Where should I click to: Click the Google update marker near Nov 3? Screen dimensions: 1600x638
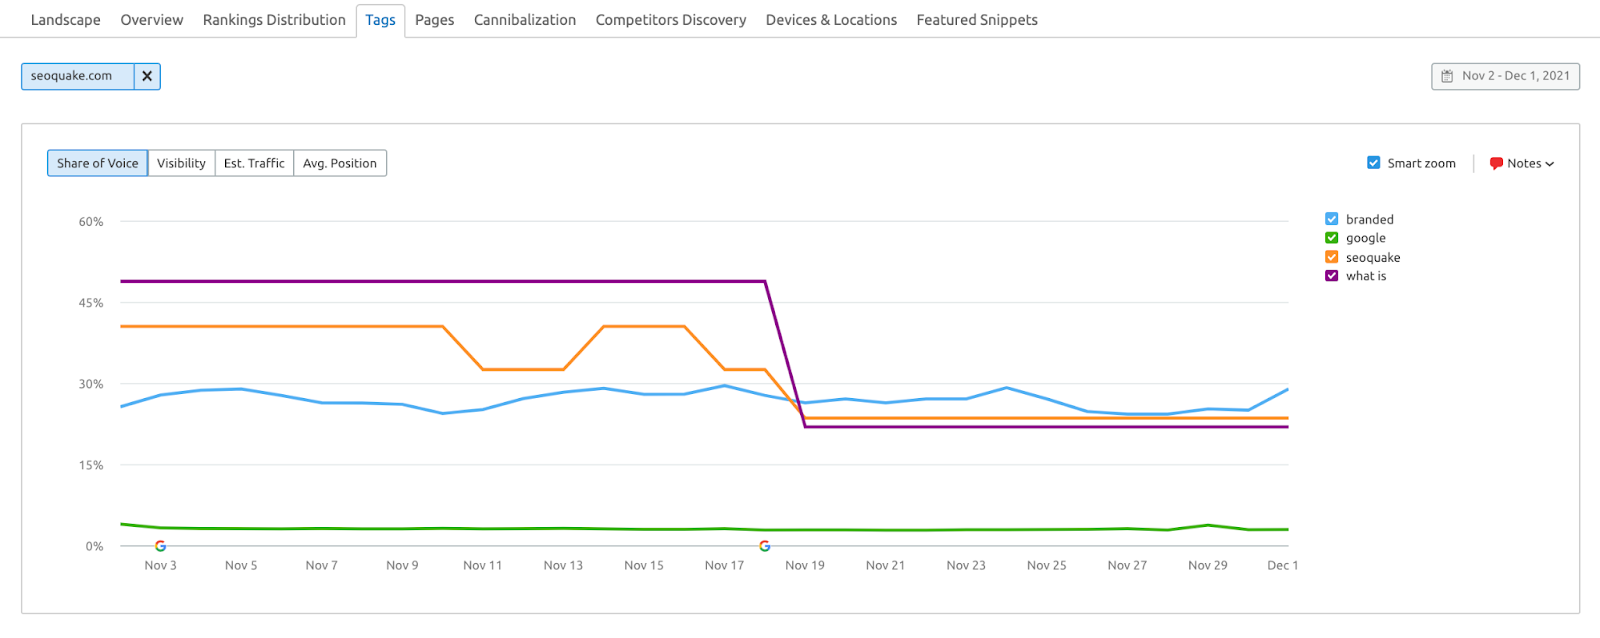[x=160, y=546]
